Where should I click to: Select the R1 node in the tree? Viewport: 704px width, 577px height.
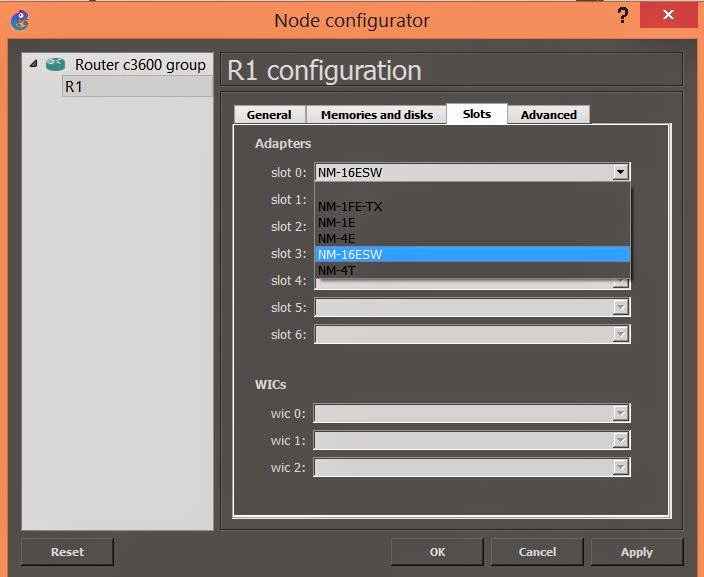[x=137, y=86]
